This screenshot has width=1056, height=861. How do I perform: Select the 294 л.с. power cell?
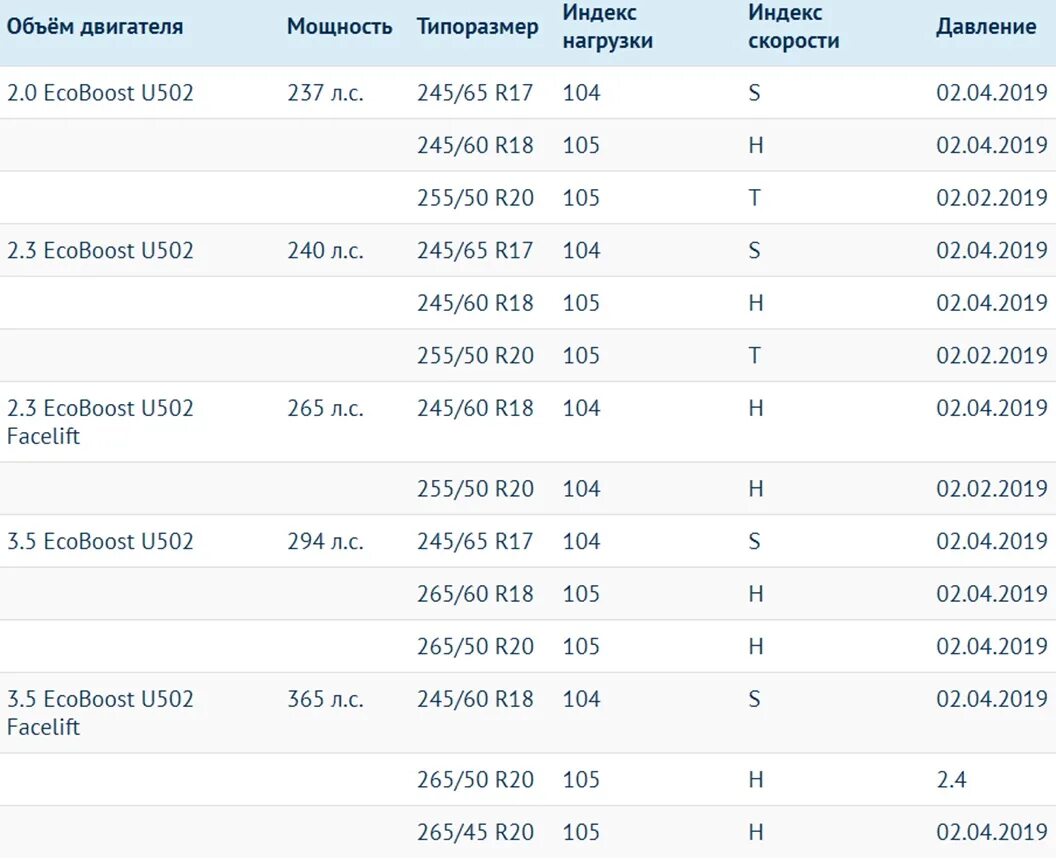(325, 541)
